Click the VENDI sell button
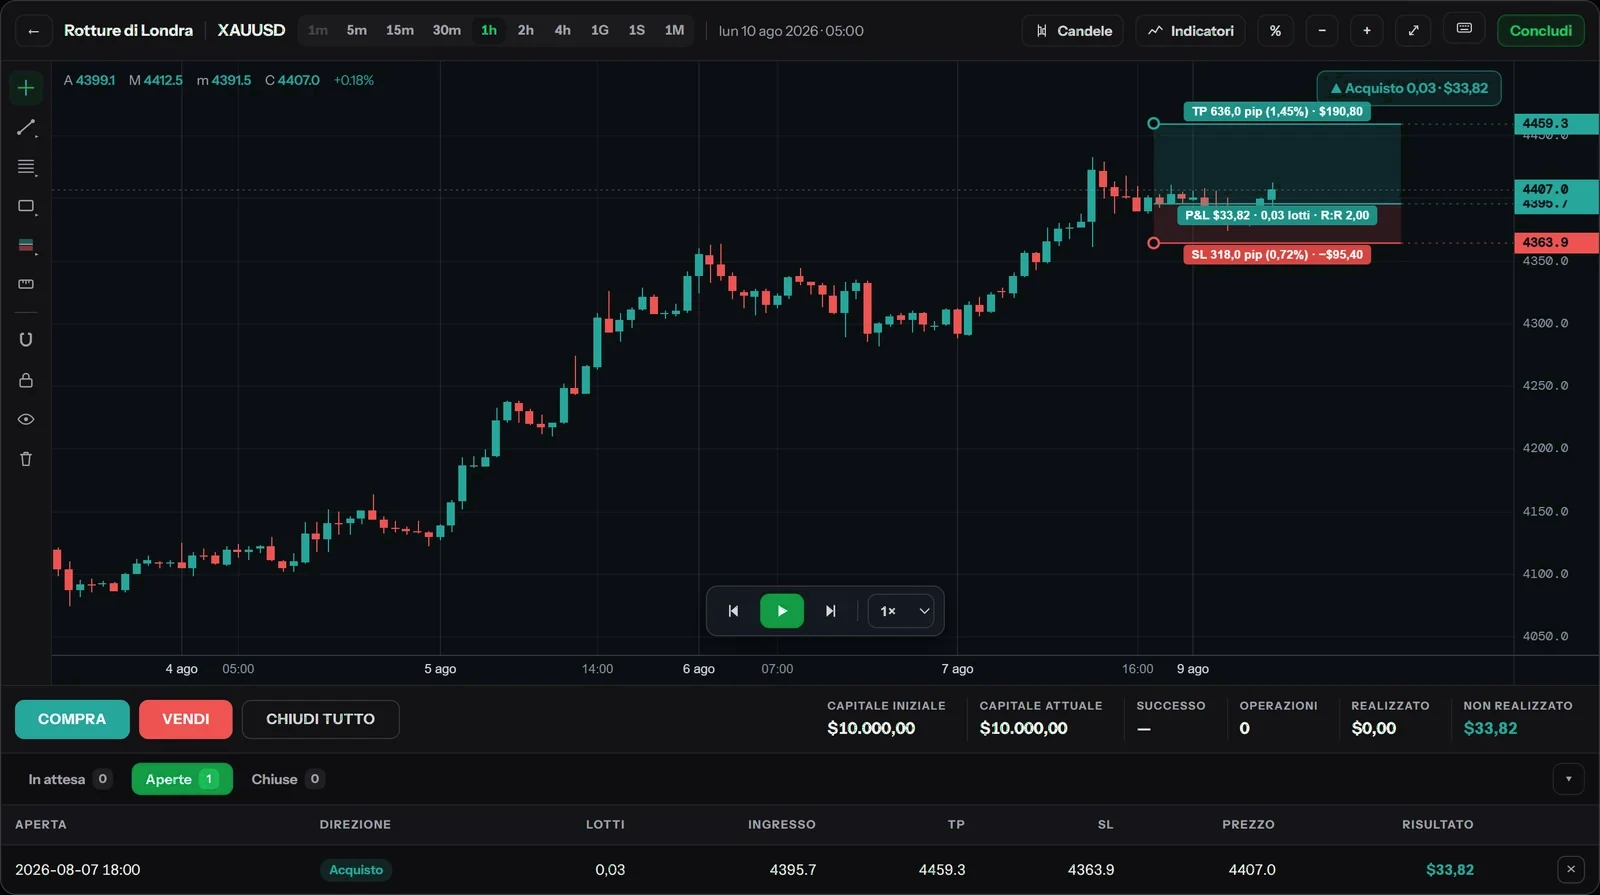The width and height of the screenshot is (1600, 895). click(x=186, y=719)
